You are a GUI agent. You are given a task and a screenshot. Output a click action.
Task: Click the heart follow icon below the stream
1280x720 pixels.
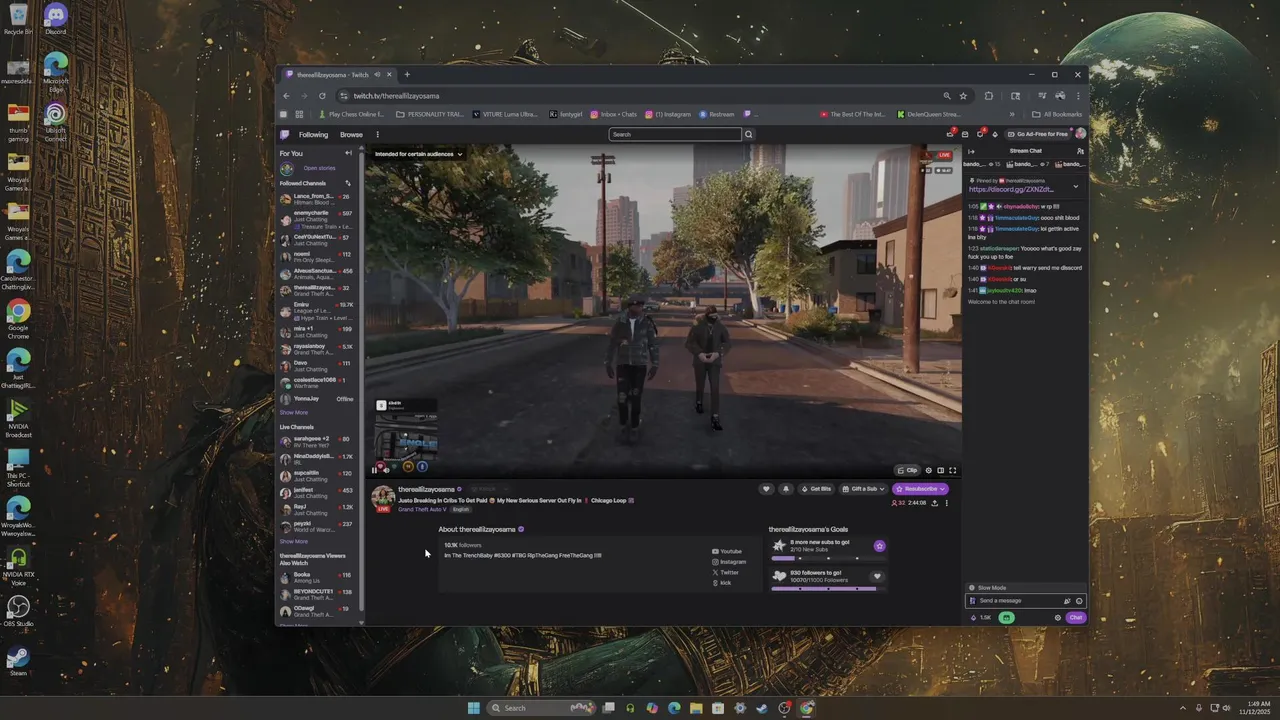click(x=767, y=489)
